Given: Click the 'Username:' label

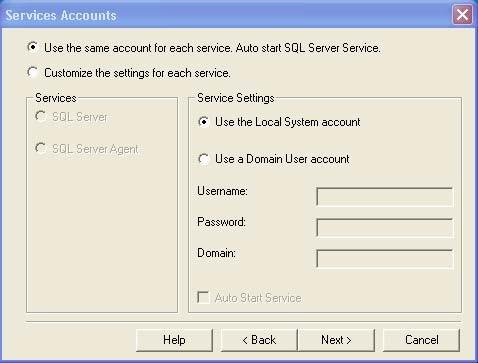Looking at the screenshot, I should [222, 191].
